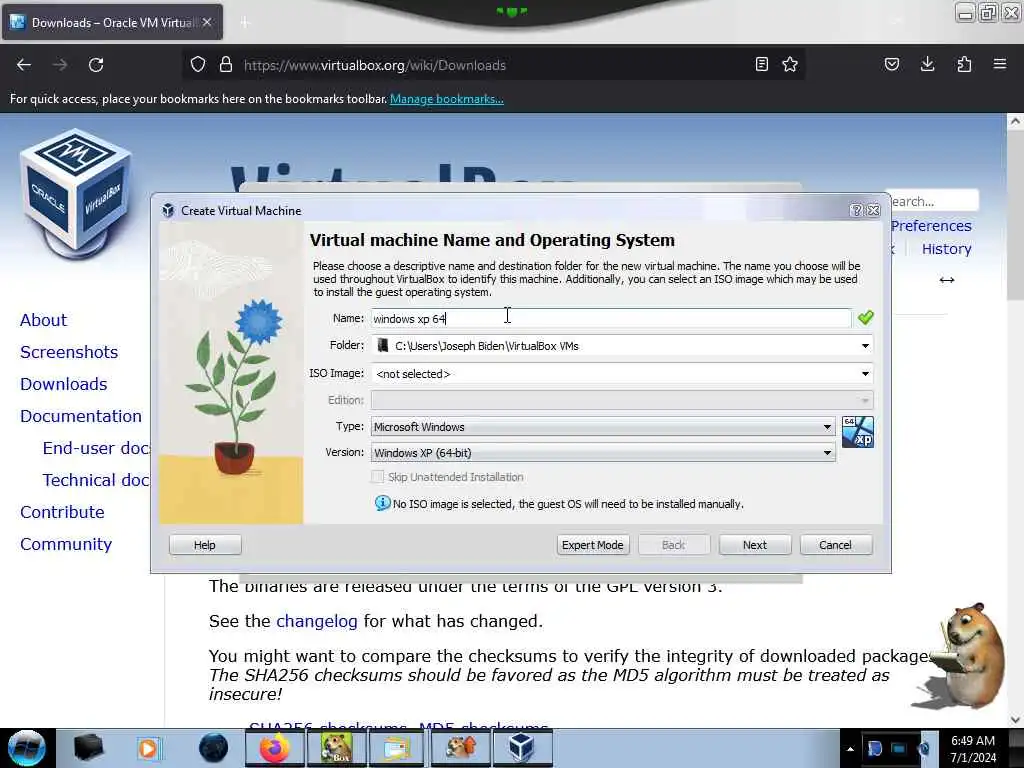Open the changelog link
Screen dimensions: 1024x768
click(317, 620)
